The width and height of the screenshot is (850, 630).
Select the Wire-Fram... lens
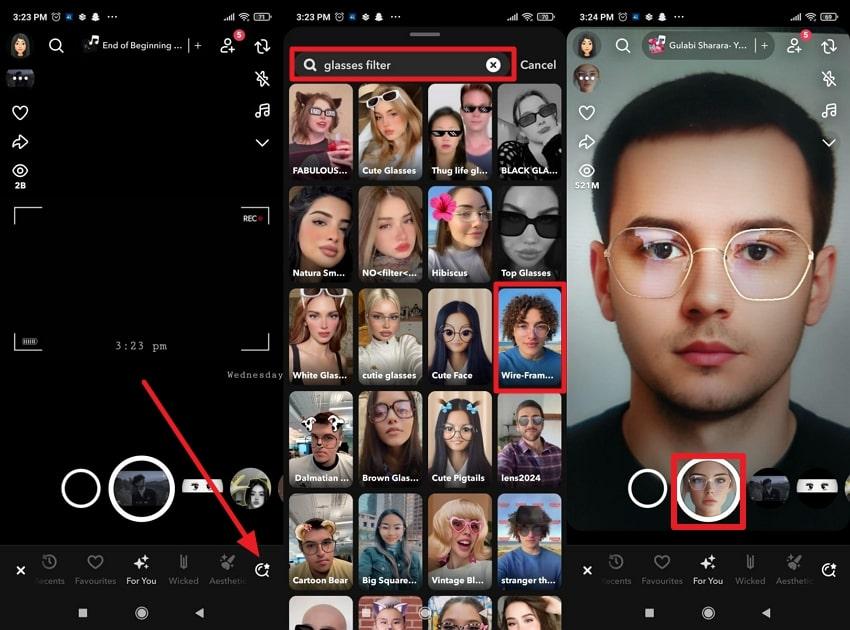coord(529,337)
